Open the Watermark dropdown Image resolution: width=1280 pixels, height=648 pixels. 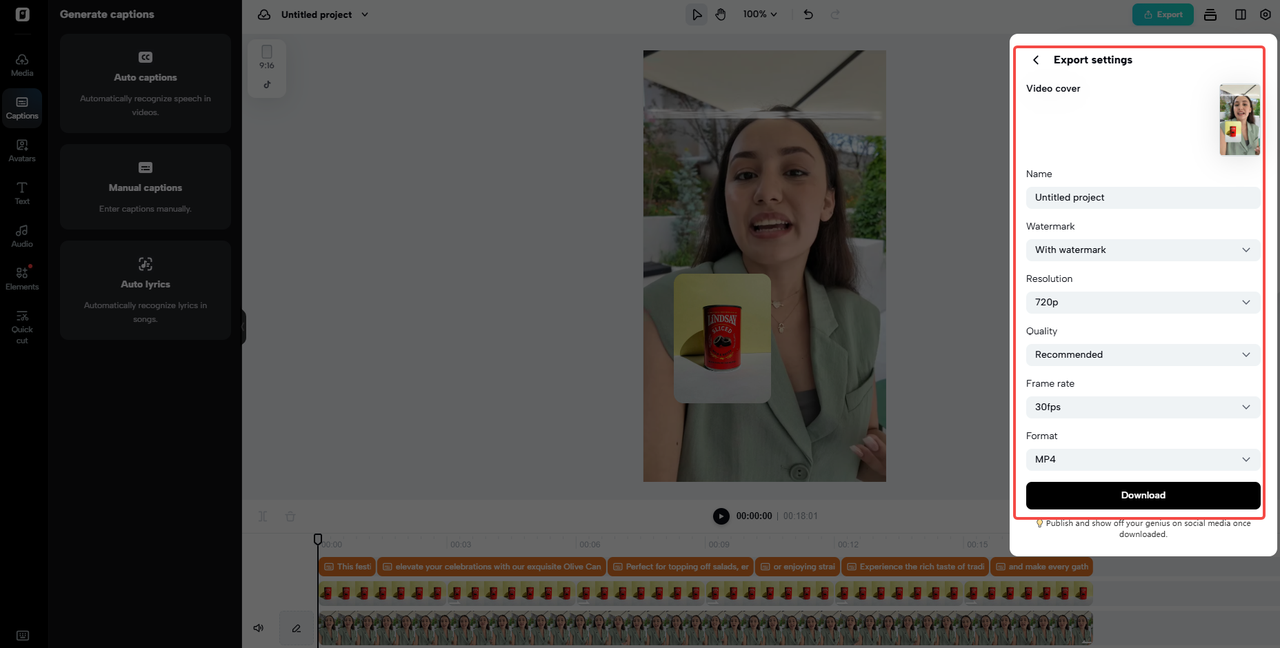click(x=1142, y=249)
